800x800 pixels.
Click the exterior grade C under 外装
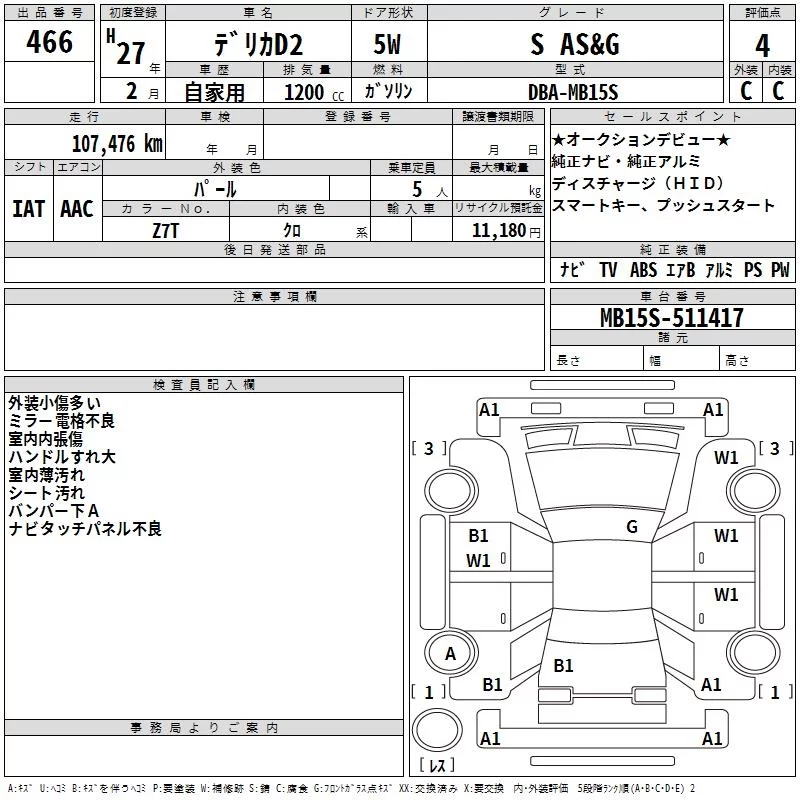click(746, 91)
